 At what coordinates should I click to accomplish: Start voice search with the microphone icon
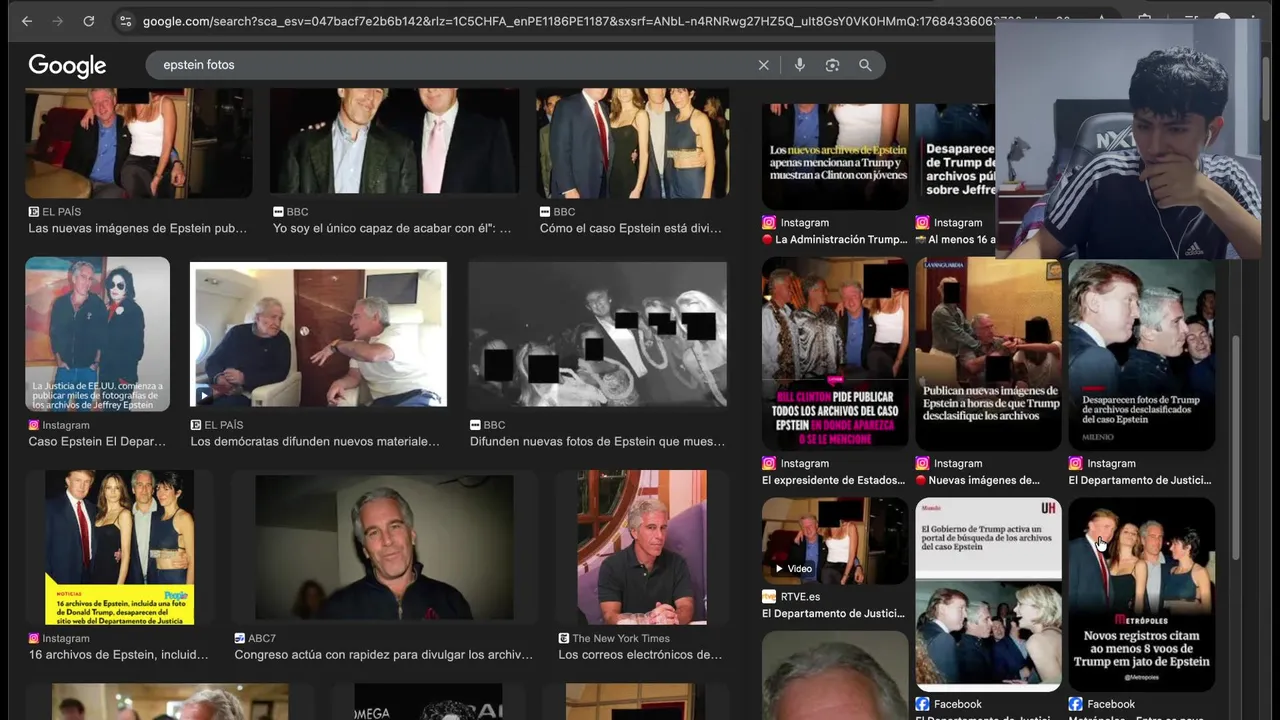tap(799, 65)
